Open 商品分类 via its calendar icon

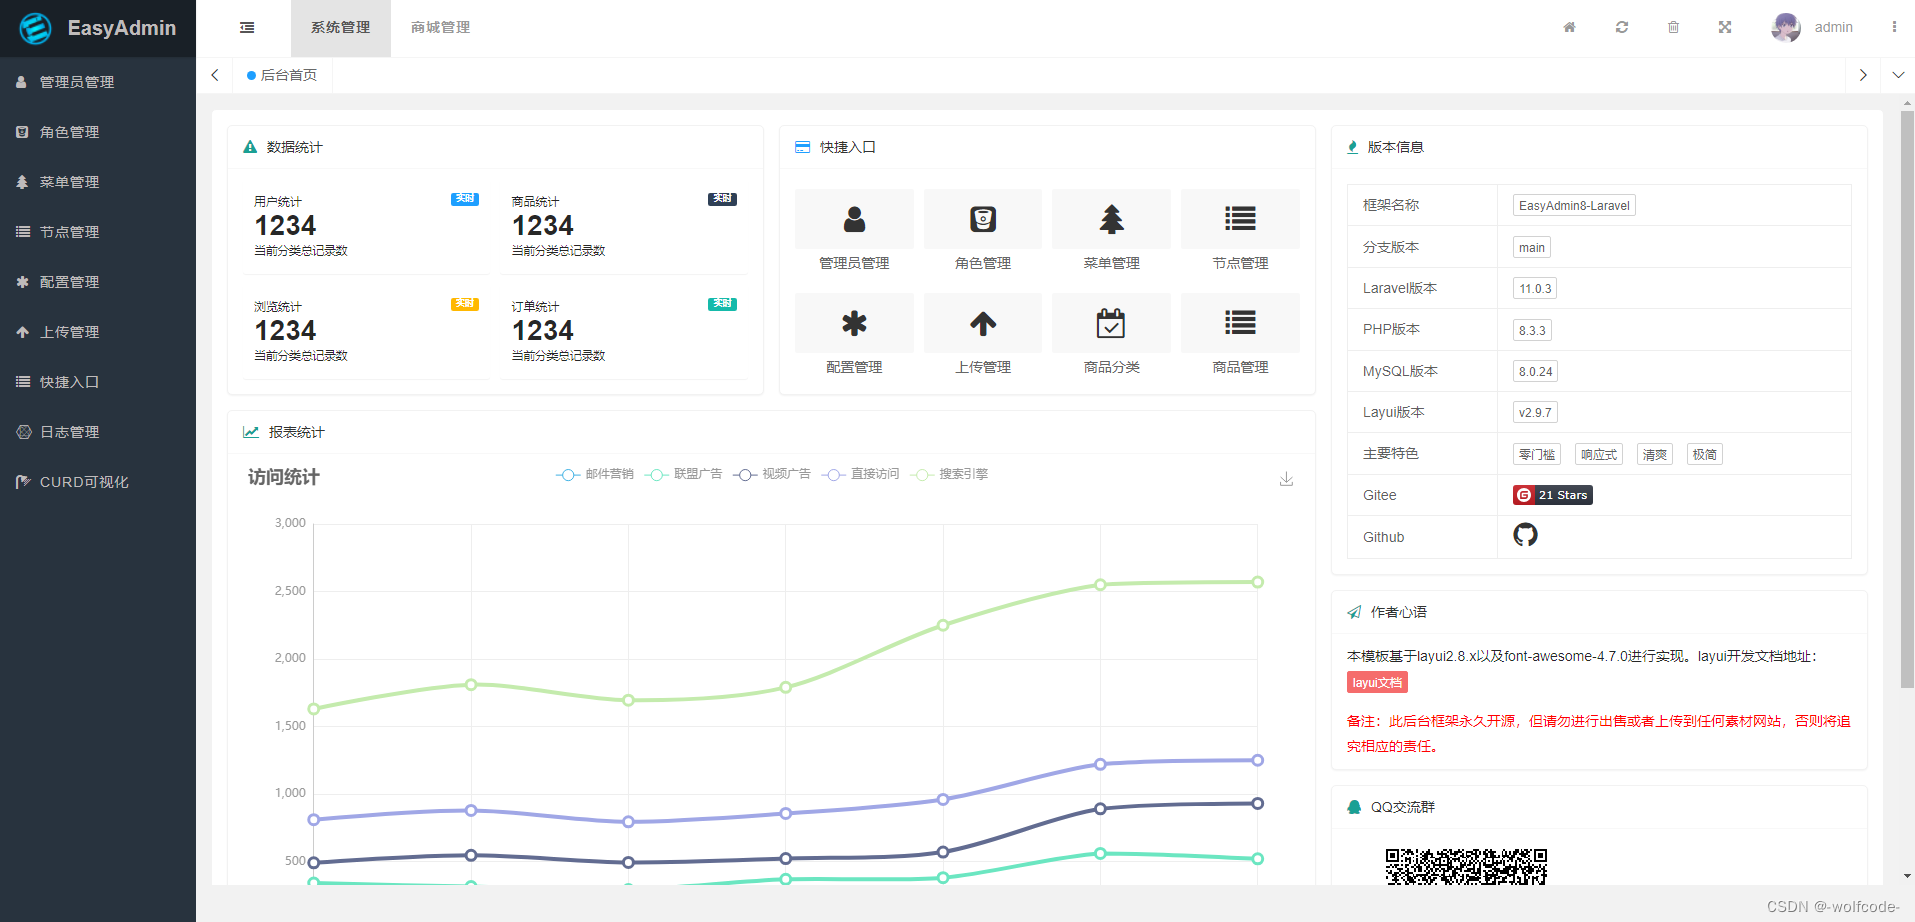(x=1111, y=323)
